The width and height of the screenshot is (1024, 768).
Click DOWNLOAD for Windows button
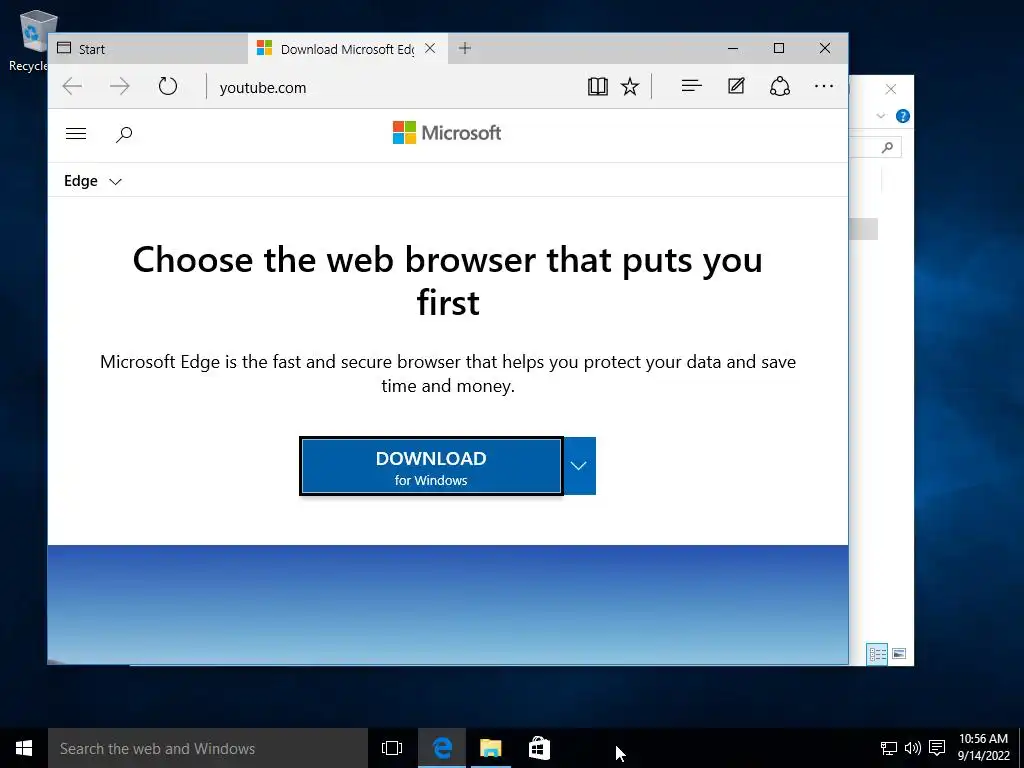coord(431,466)
